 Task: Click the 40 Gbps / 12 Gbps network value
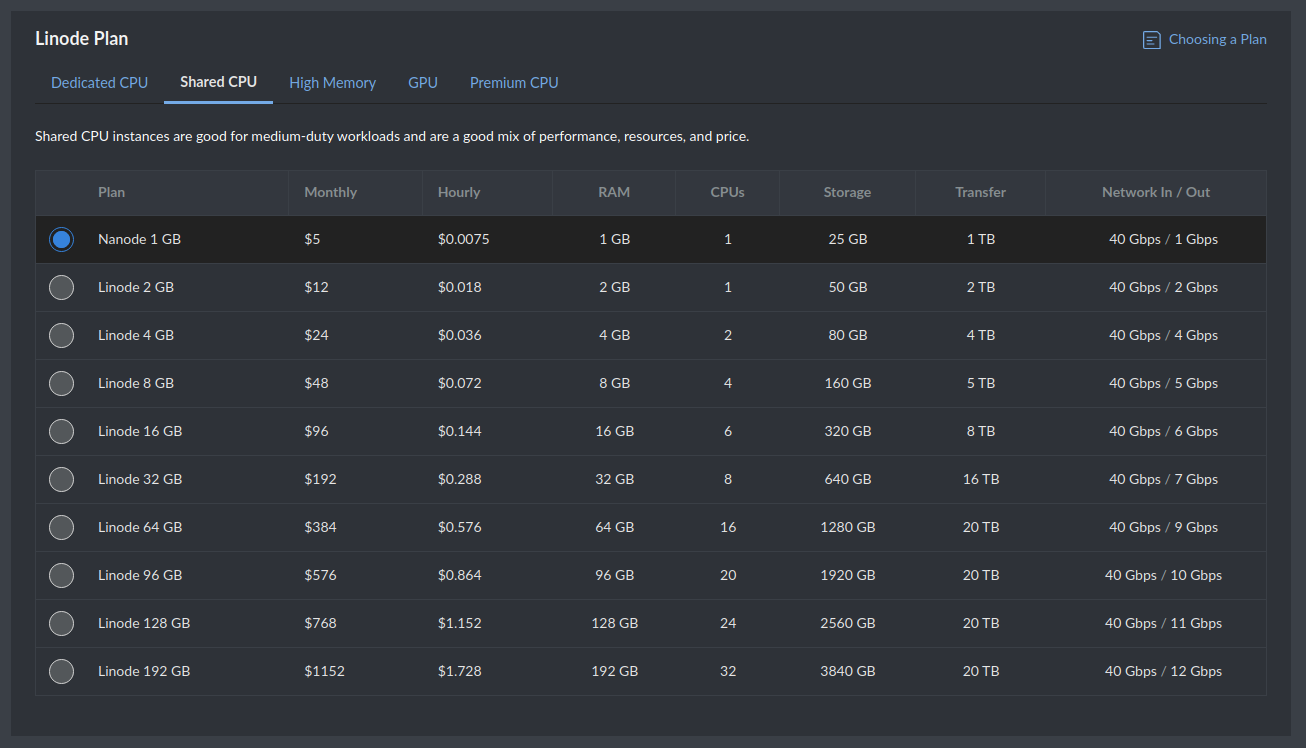coord(1163,672)
